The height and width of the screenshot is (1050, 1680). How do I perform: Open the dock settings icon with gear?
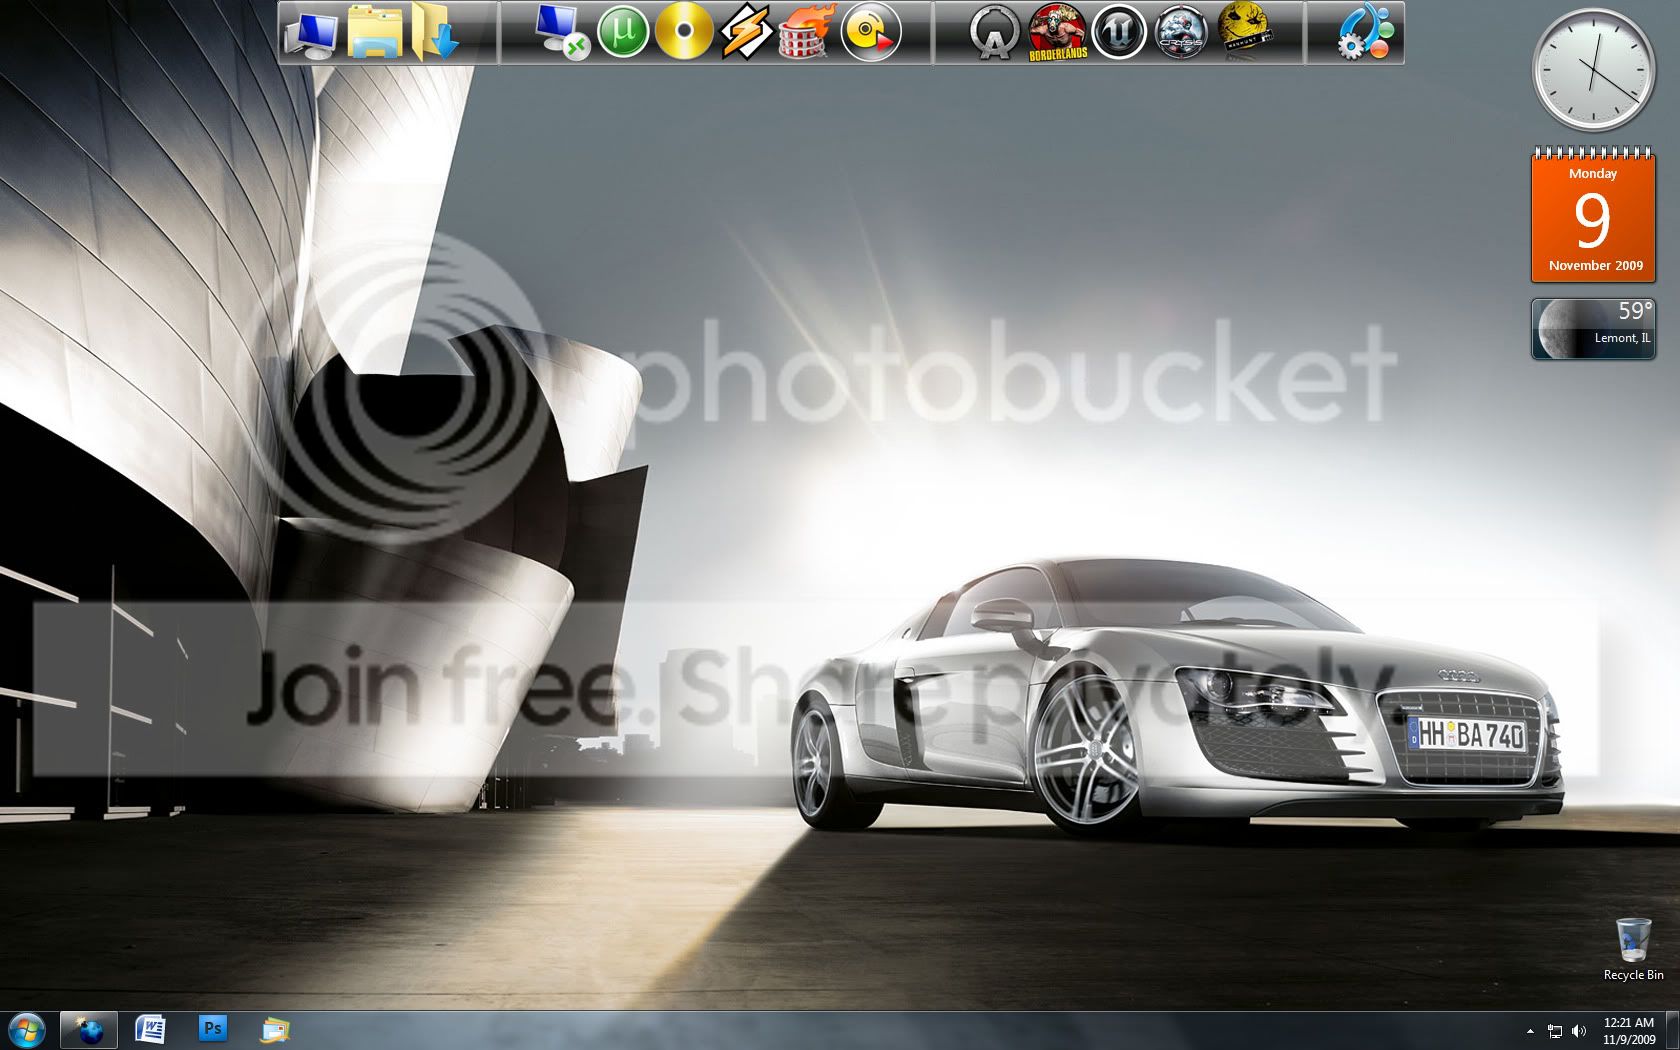pos(1368,32)
